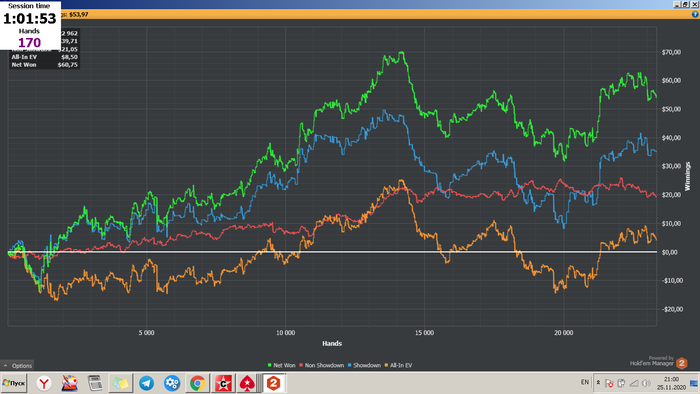Click the EN language indicator
This screenshot has height=394, width=700.
(x=585, y=382)
